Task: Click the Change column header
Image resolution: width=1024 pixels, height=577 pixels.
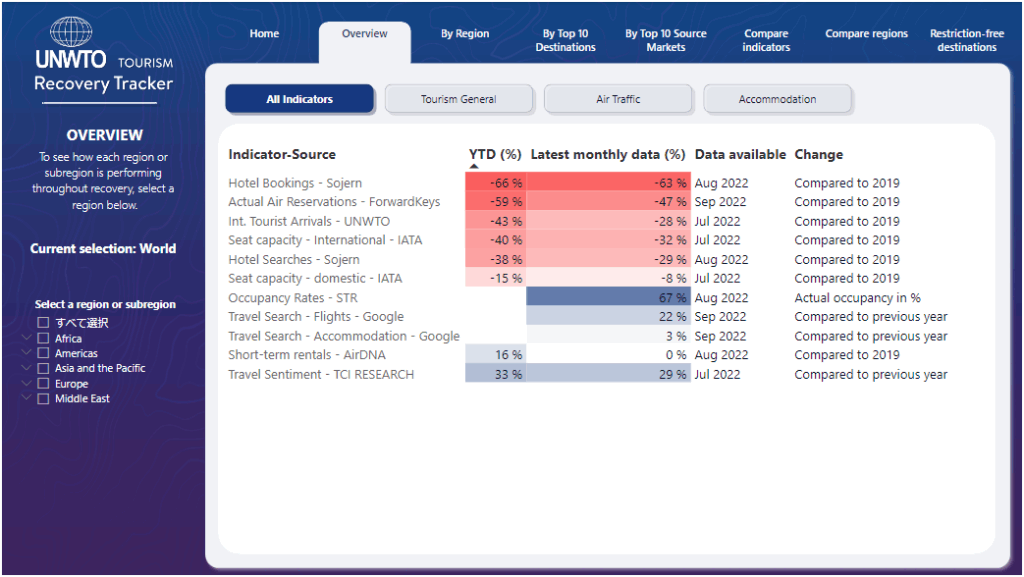Action: pyautogui.click(x=819, y=155)
